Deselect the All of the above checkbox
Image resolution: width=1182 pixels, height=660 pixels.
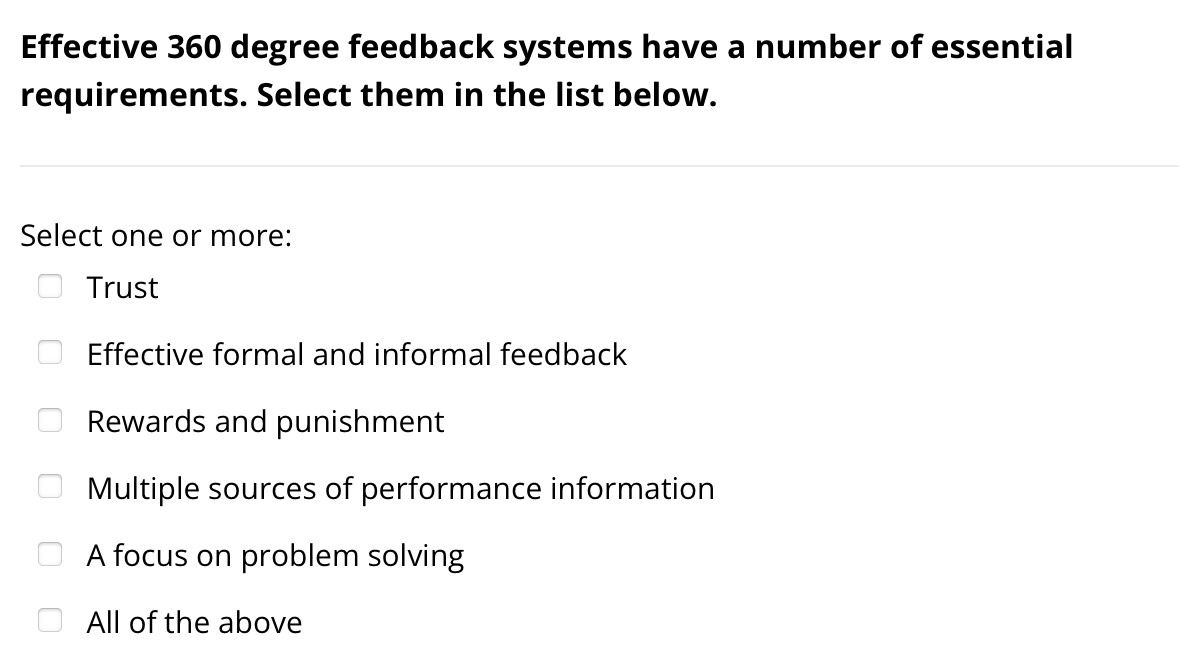point(50,619)
